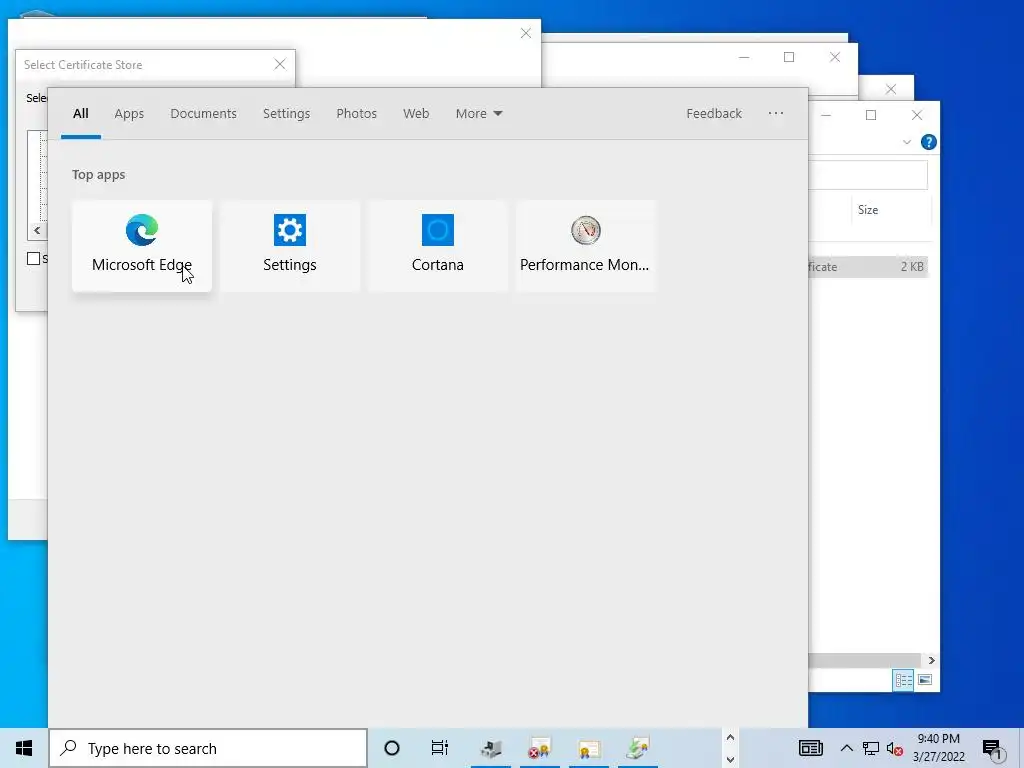Image resolution: width=1024 pixels, height=768 pixels.
Task: Maximize the Explorer window
Action: (871, 115)
